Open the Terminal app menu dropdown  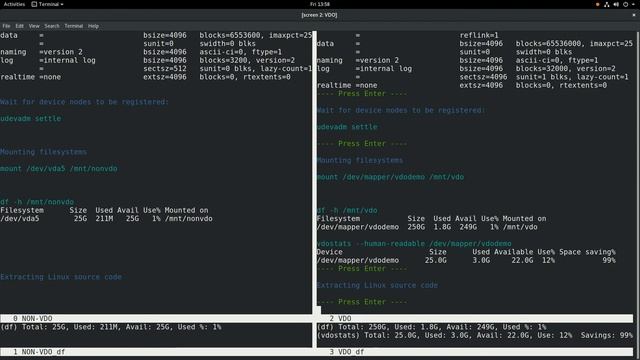[48, 4]
